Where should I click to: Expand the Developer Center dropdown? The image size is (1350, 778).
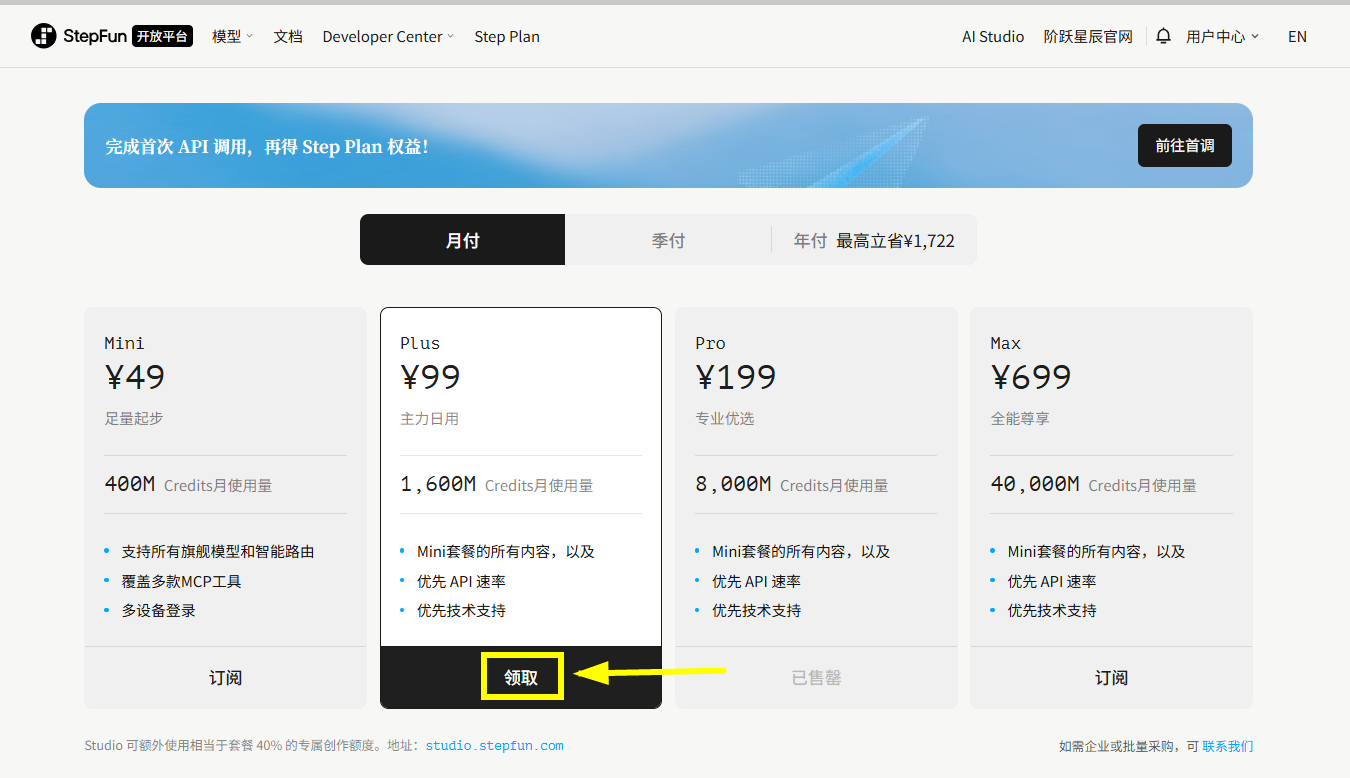(388, 36)
